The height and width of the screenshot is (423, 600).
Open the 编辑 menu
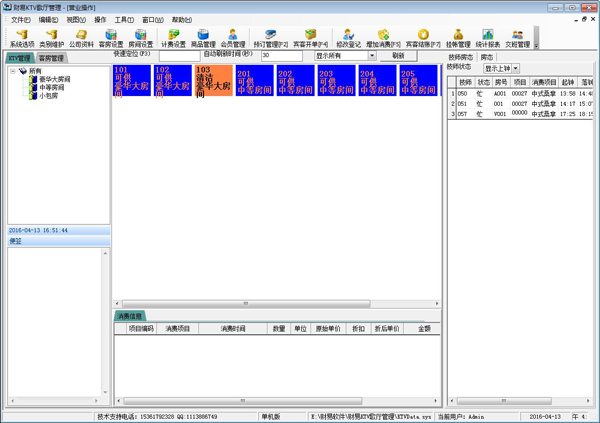pos(48,20)
